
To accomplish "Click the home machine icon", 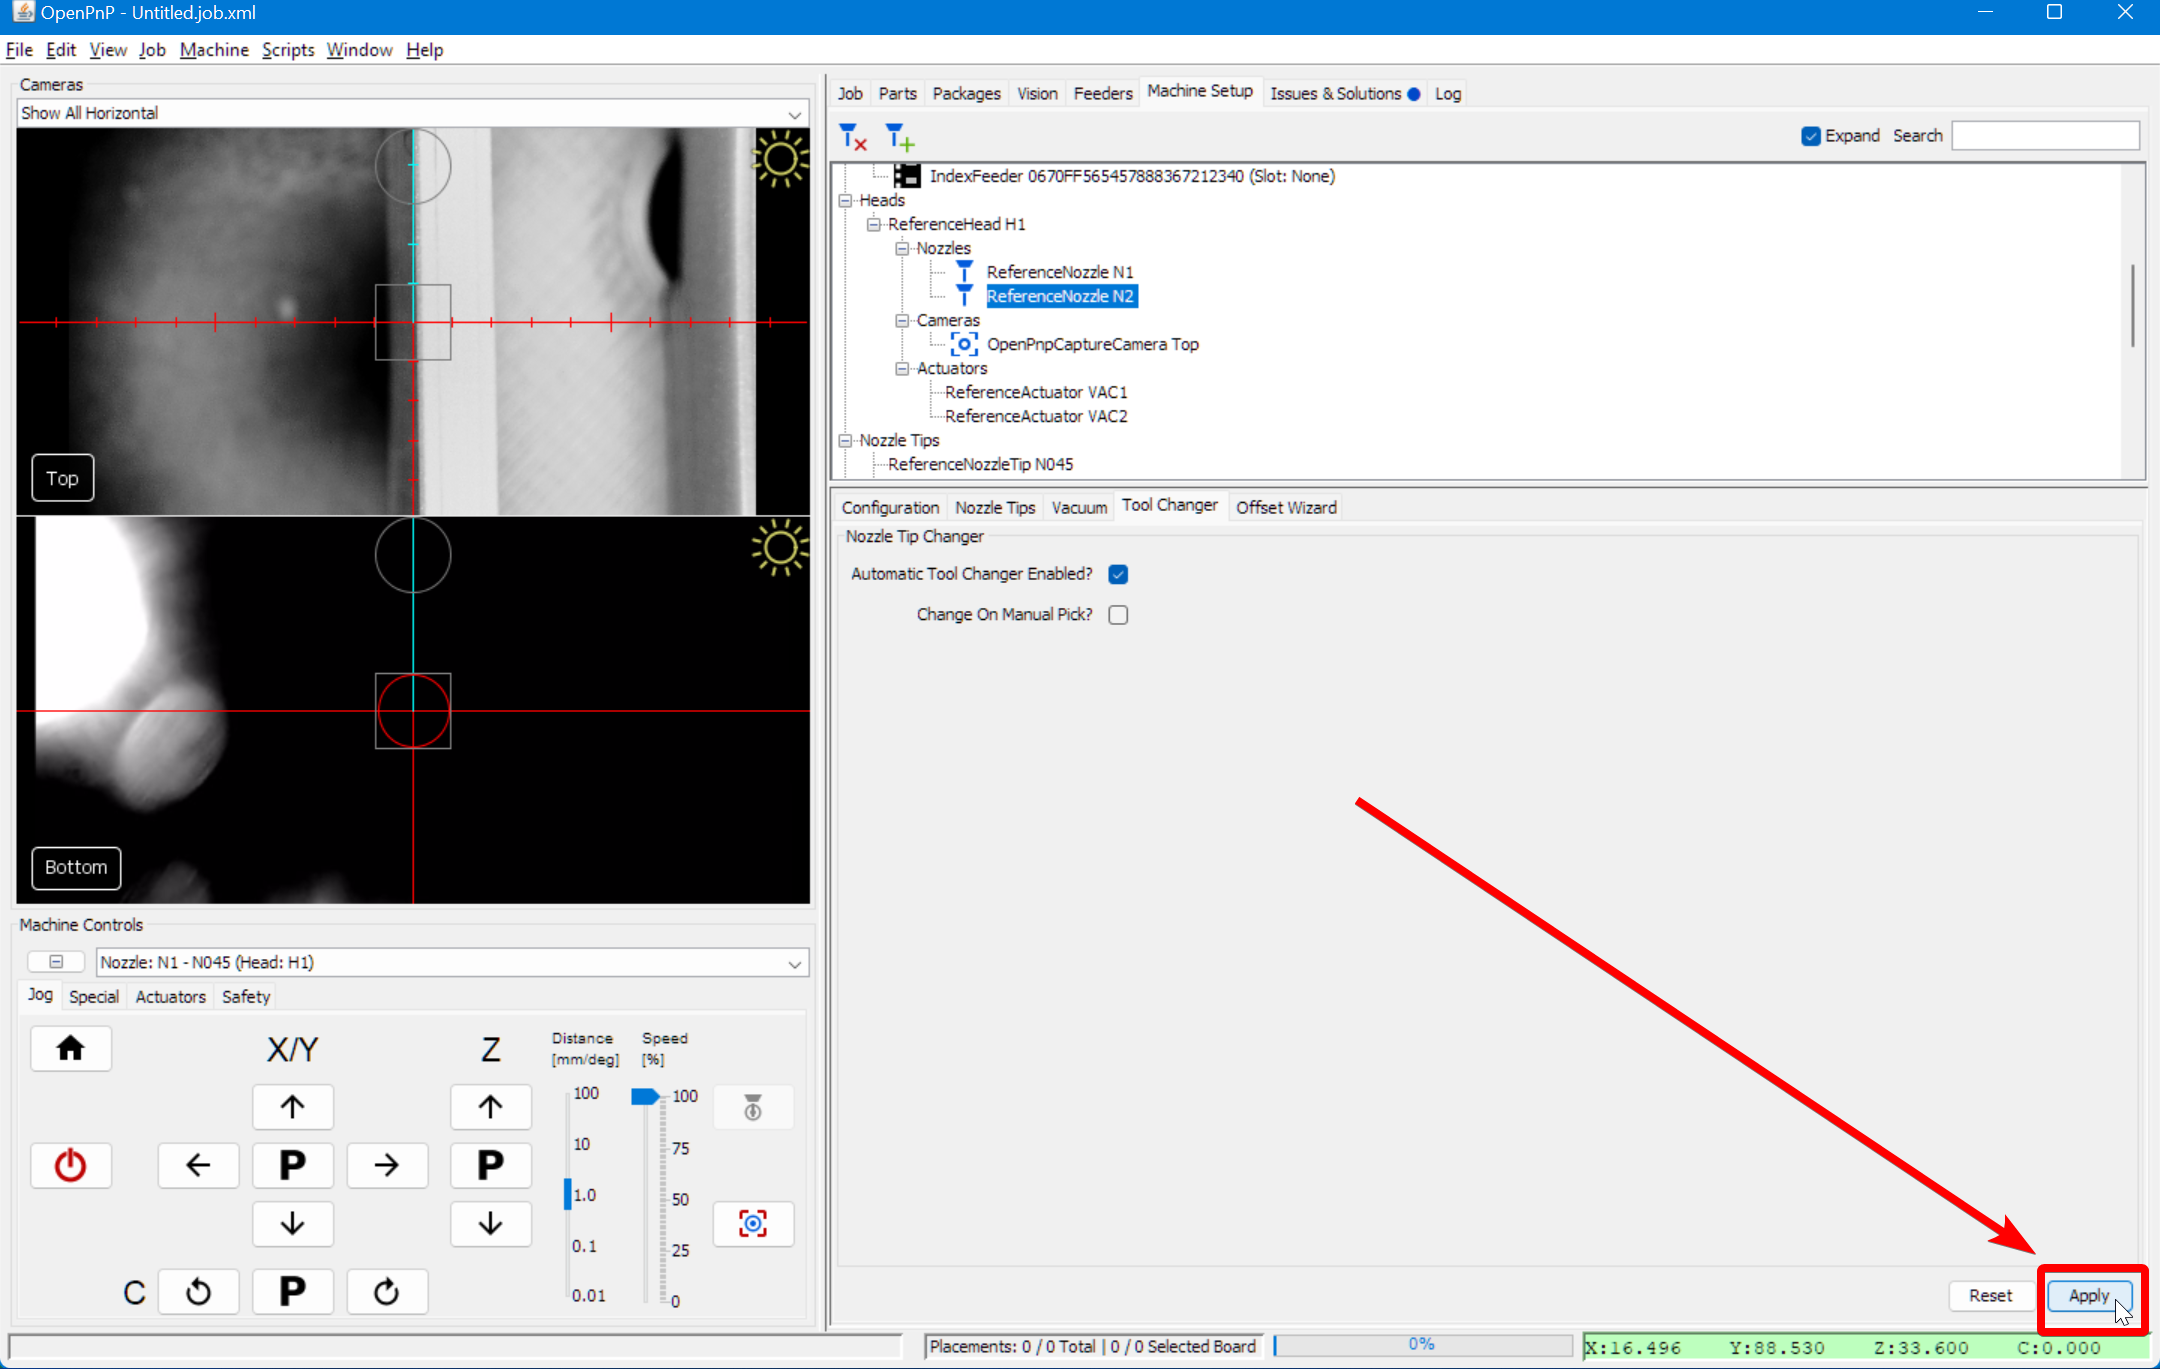I will pyautogui.click(x=70, y=1048).
